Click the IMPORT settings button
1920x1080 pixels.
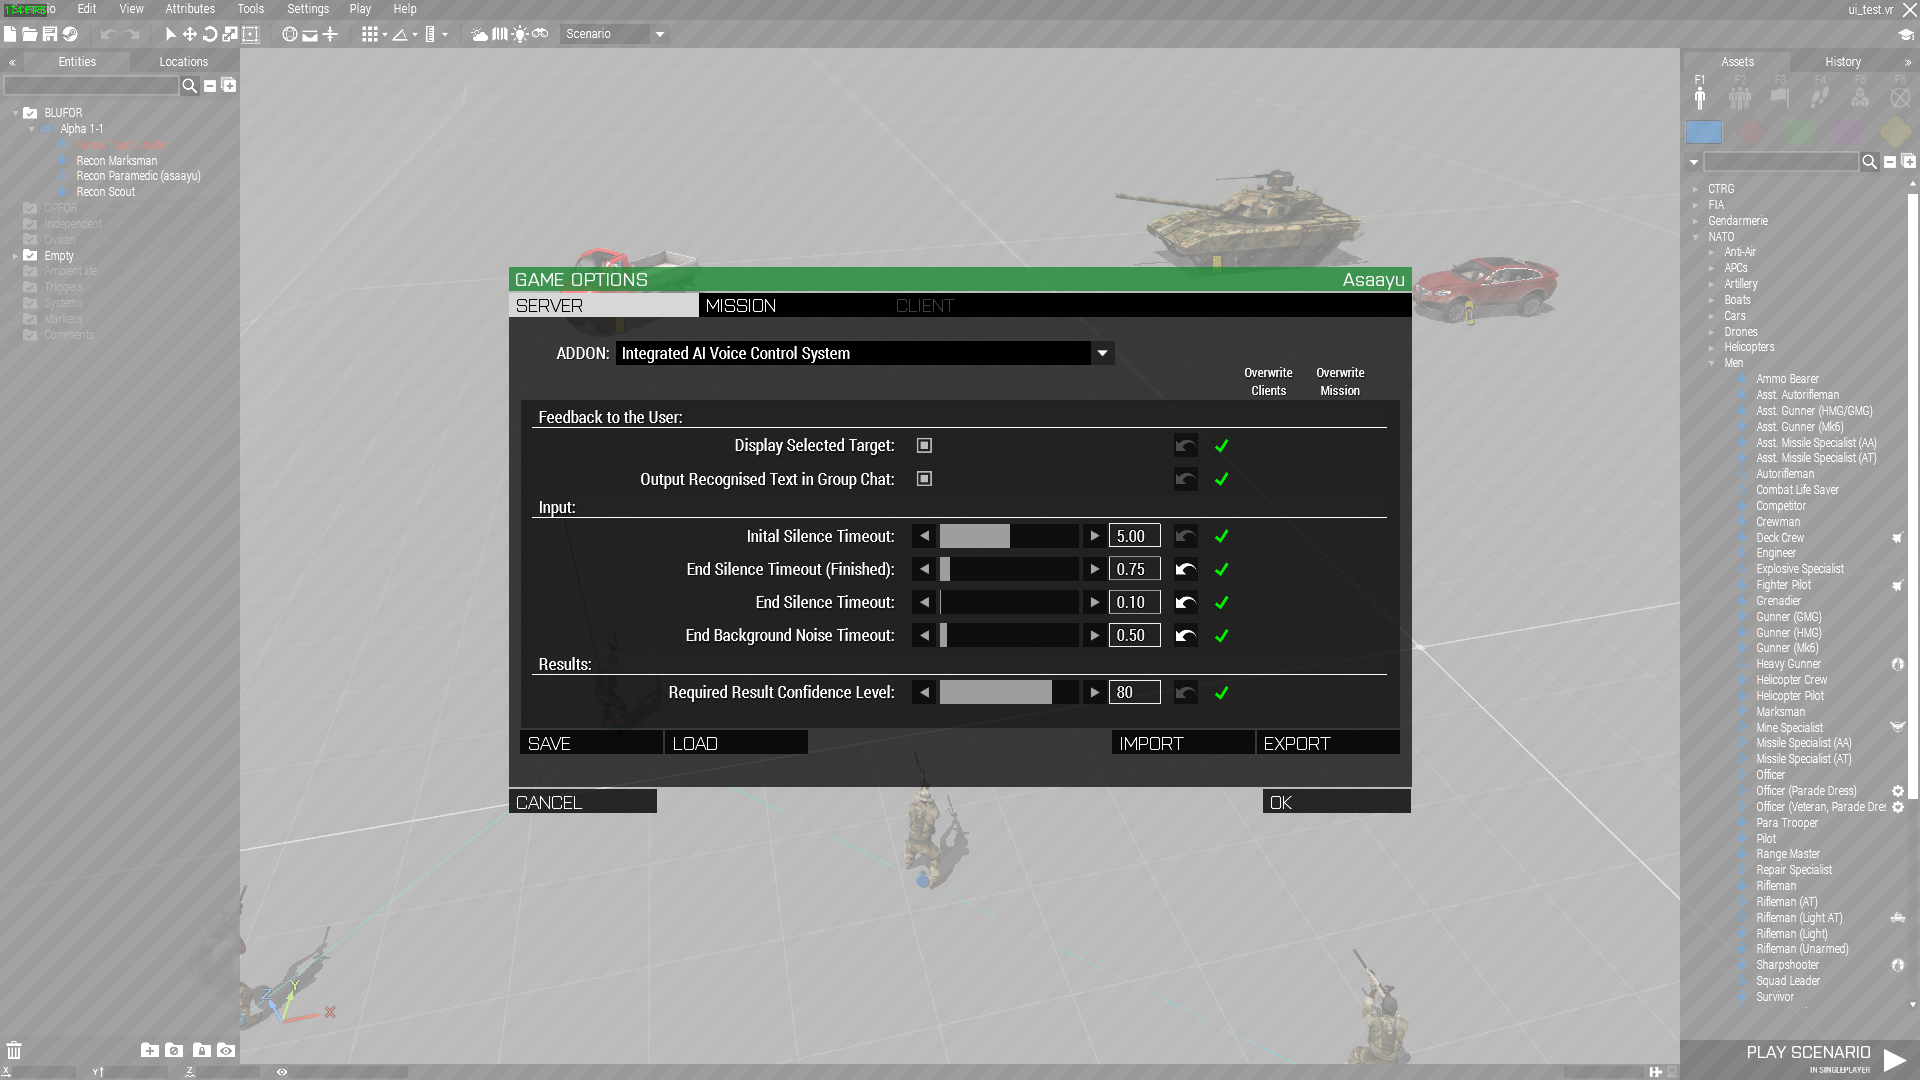tap(1183, 743)
